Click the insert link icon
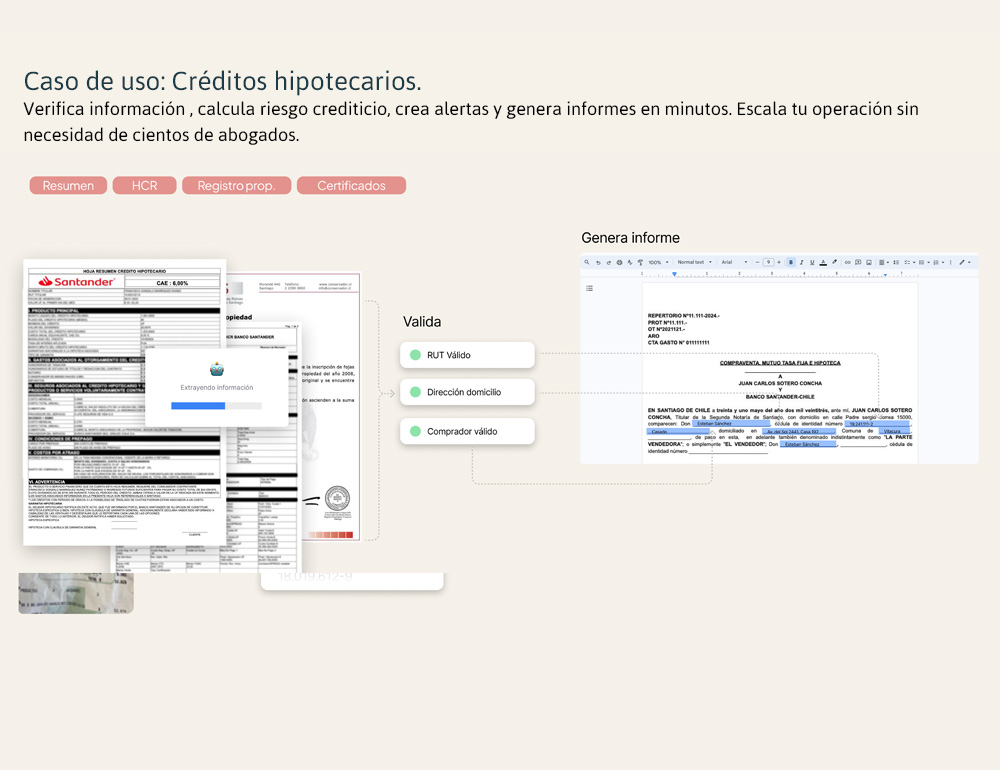This screenshot has width=1000, height=770. tap(846, 262)
